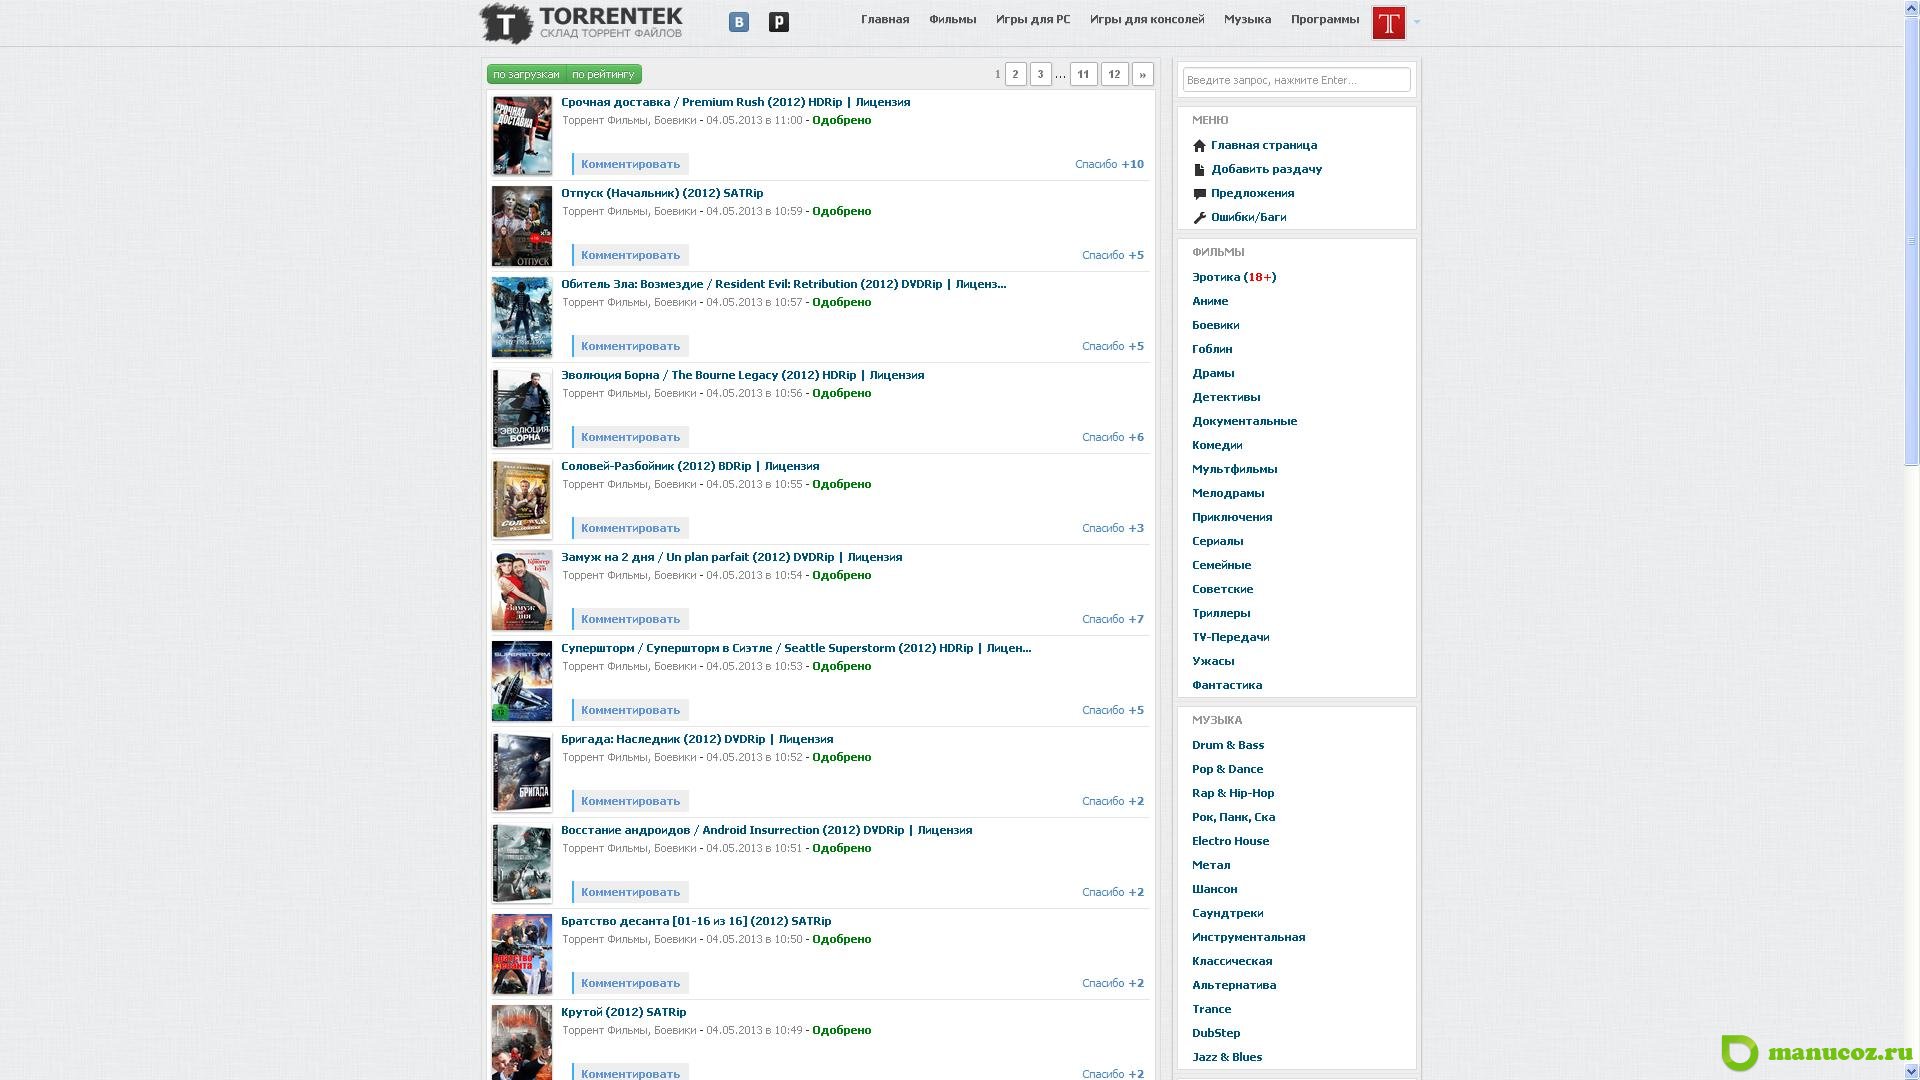Go to next page with » arrow
1920x1080 pixels.
coord(1142,75)
